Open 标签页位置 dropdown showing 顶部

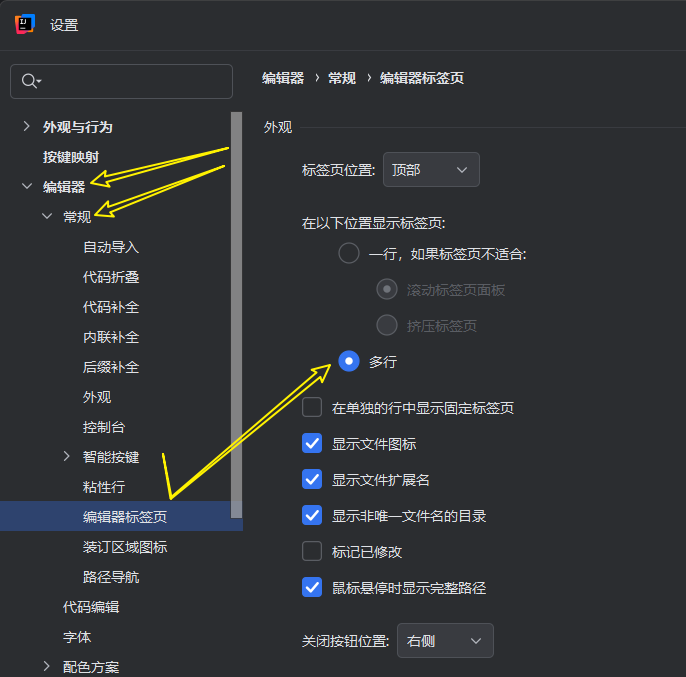click(431, 170)
